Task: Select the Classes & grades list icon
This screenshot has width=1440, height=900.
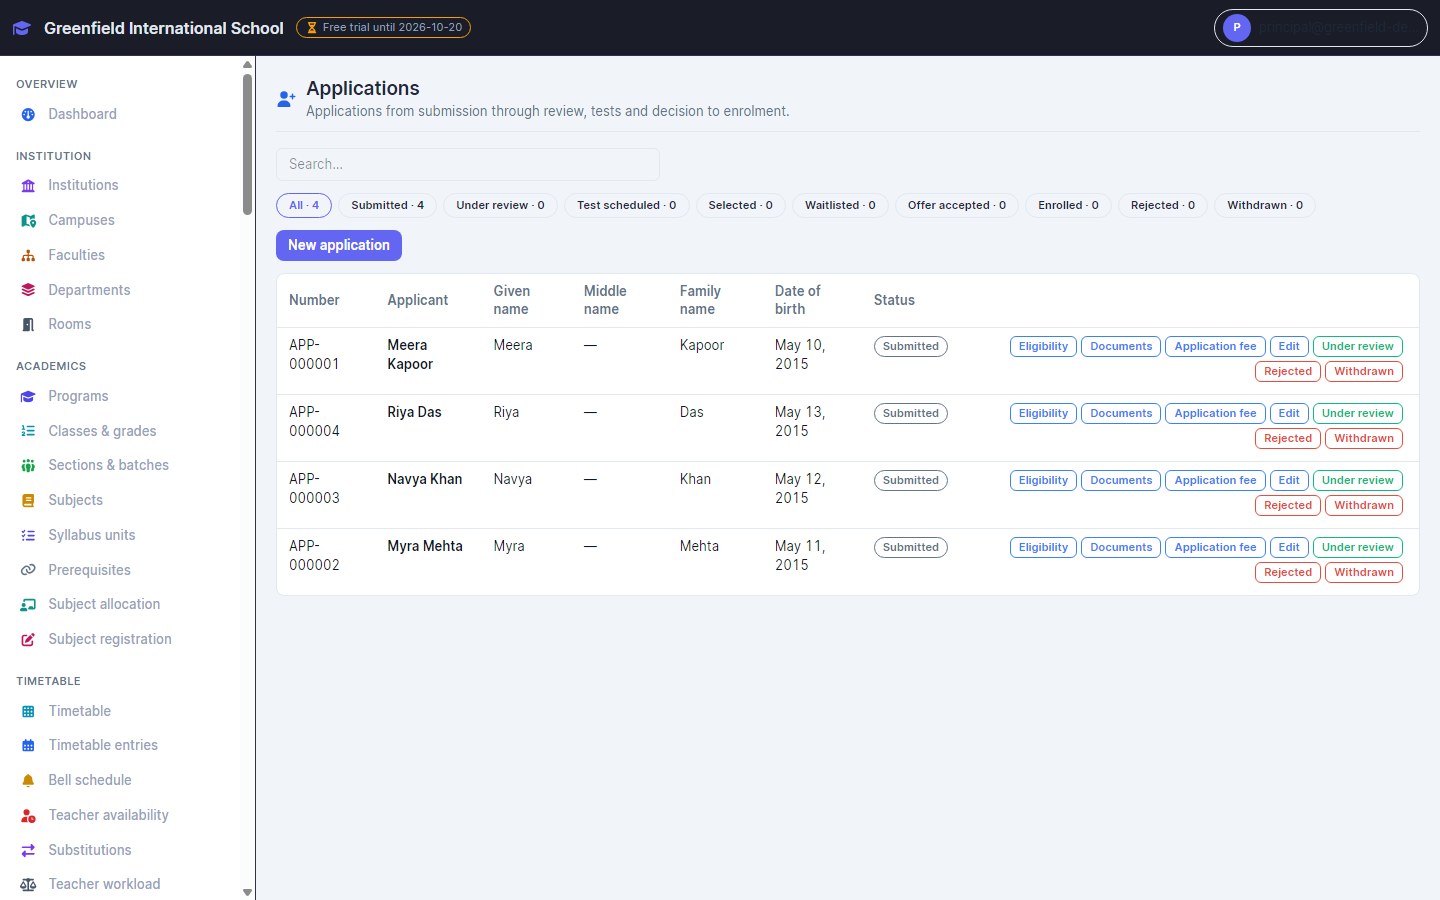Action: [x=28, y=431]
